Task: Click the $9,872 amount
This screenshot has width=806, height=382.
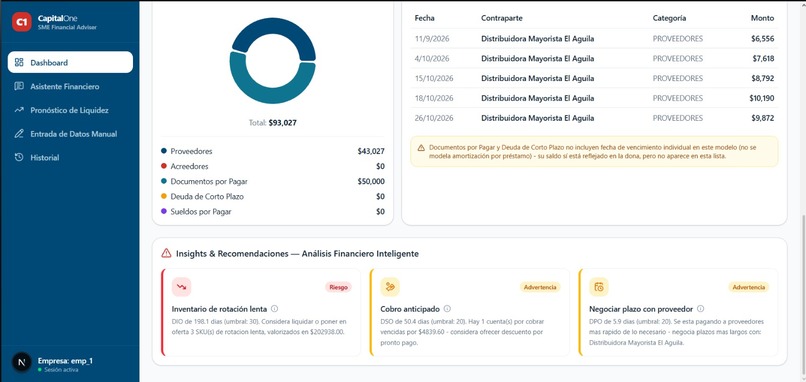Action: tap(762, 118)
